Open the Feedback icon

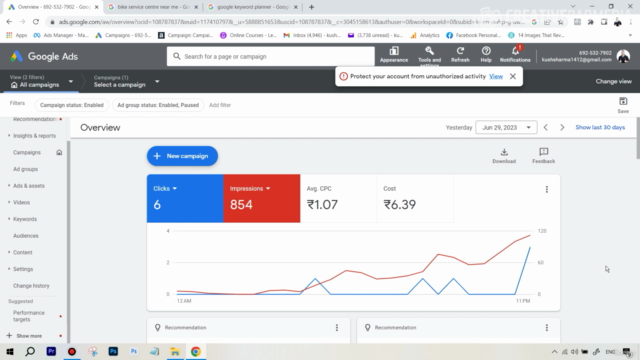point(543,156)
